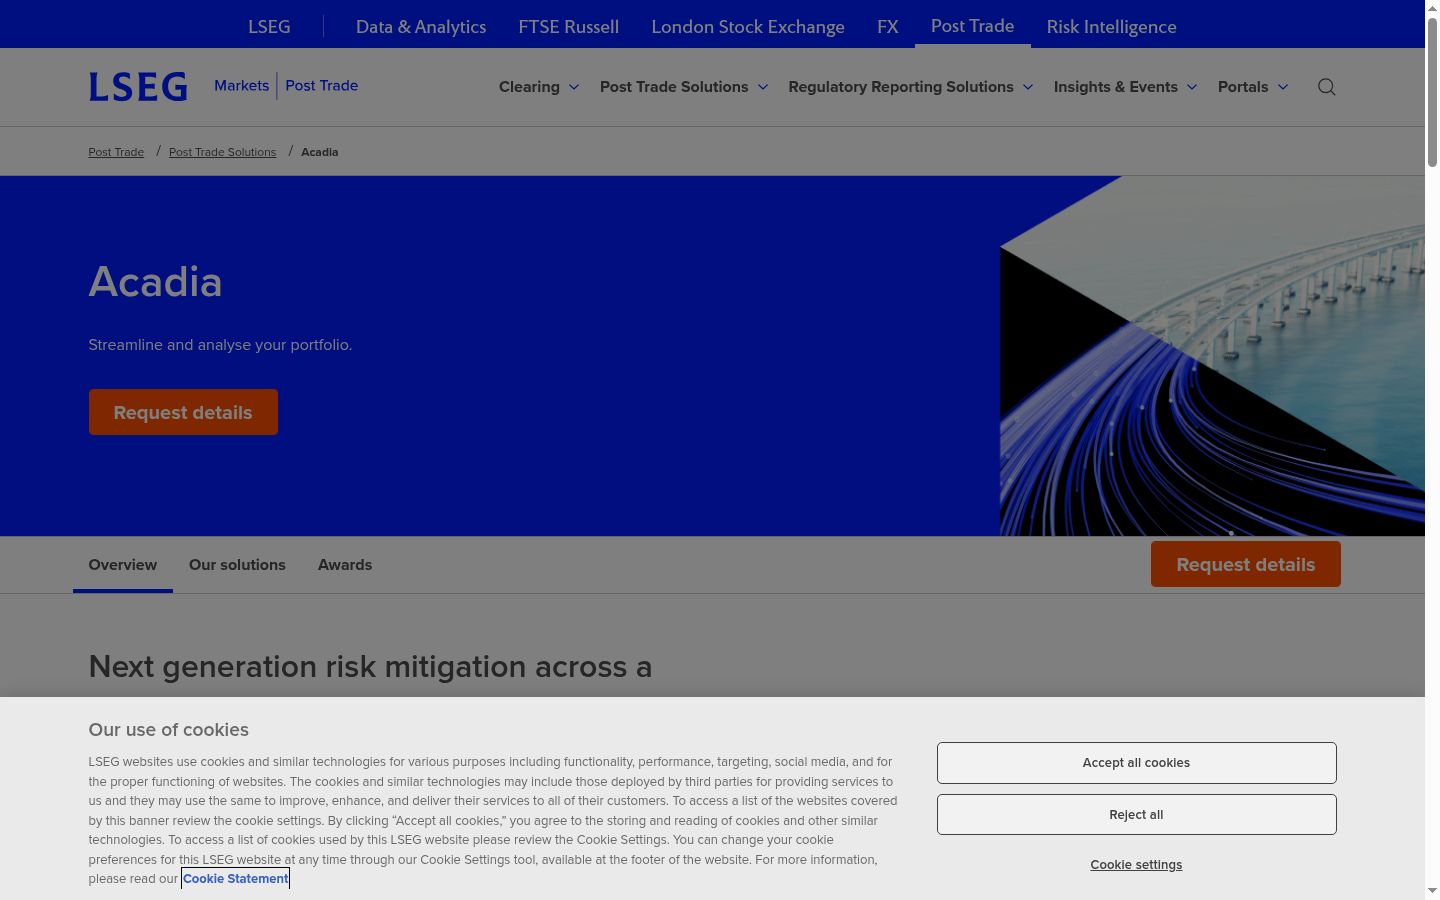Click Markets link beside logo
Screen dimensions: 1440x900
coord(241,86)
